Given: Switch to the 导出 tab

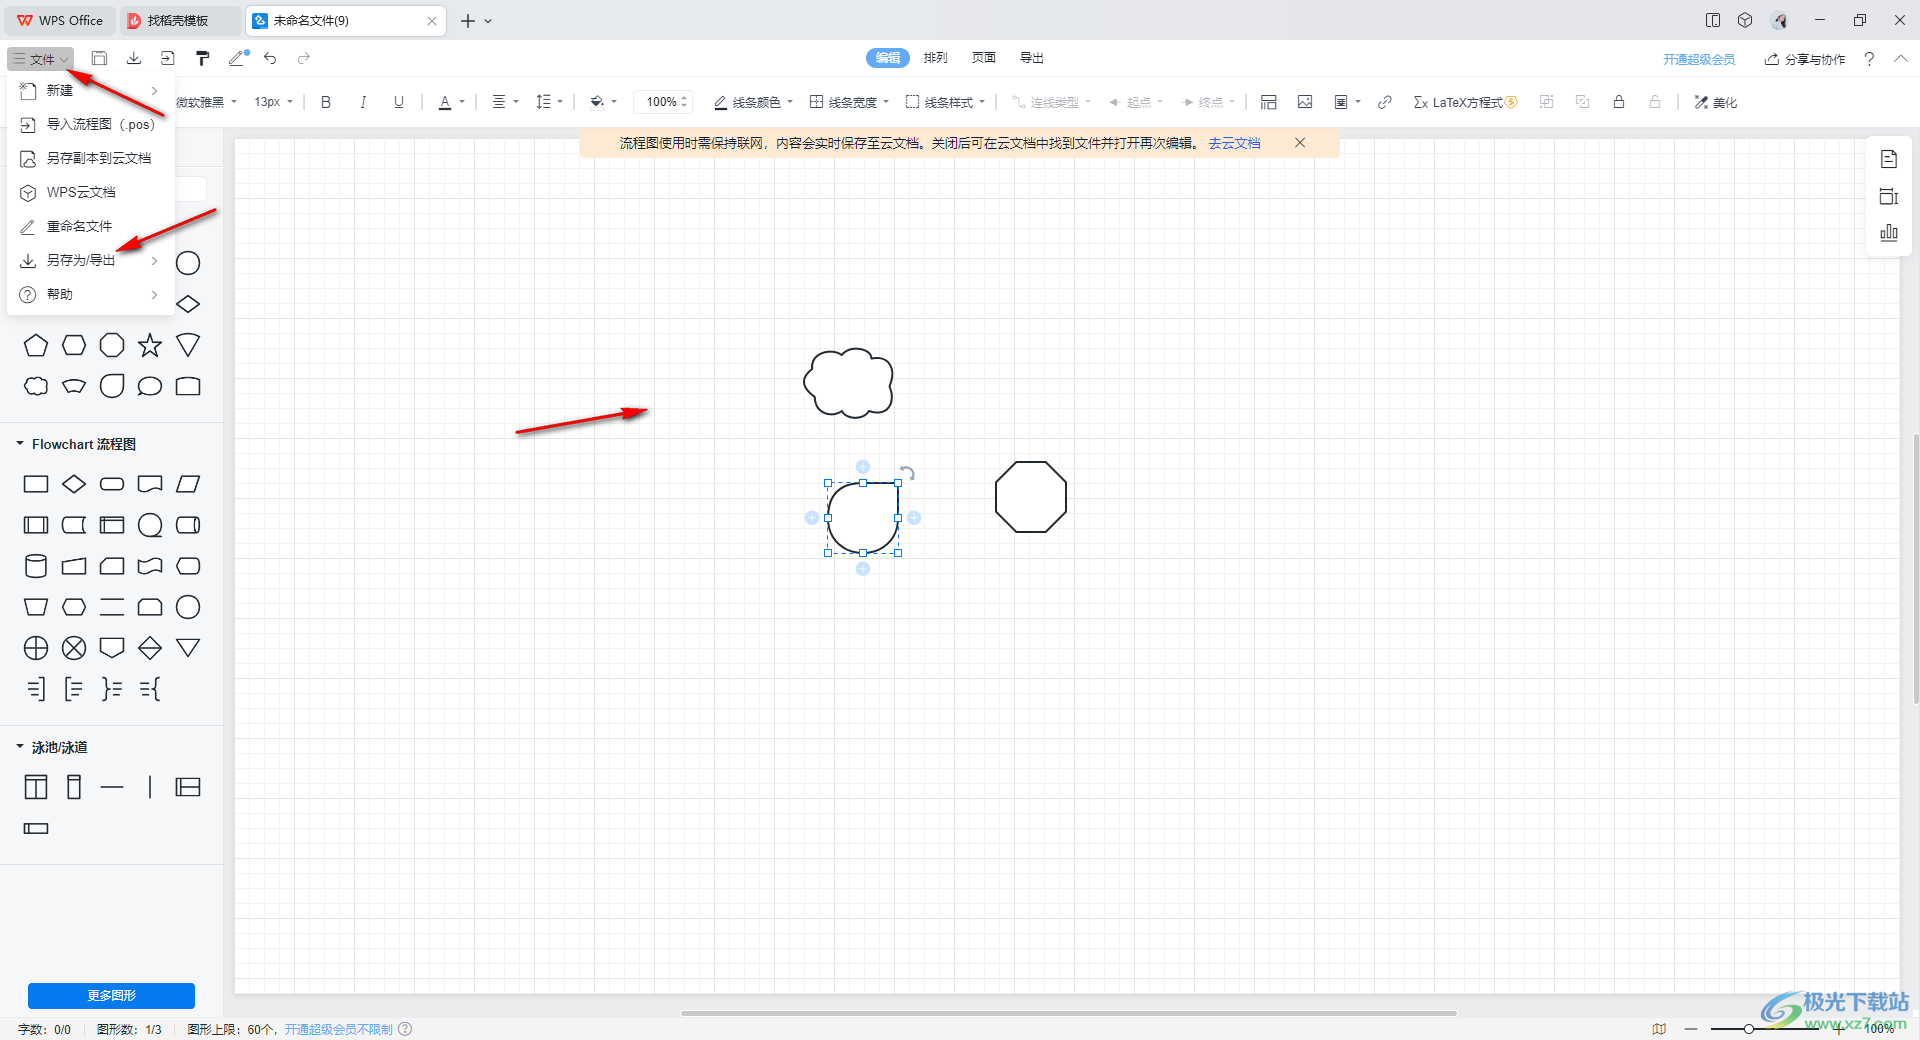Looking at the screenshot, I should (1032, 58).
